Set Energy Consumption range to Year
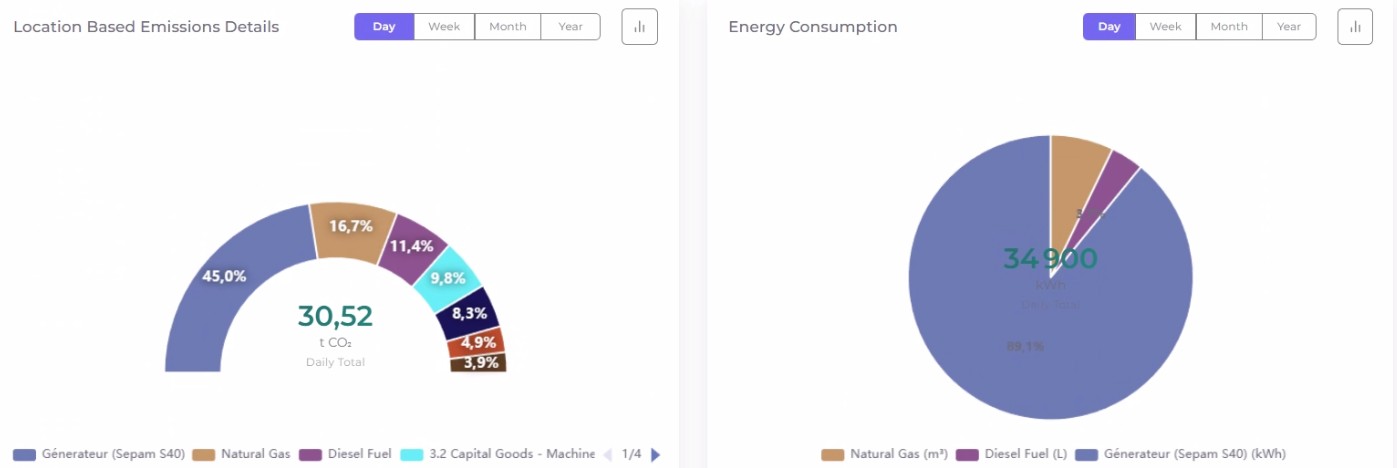 1289,27
